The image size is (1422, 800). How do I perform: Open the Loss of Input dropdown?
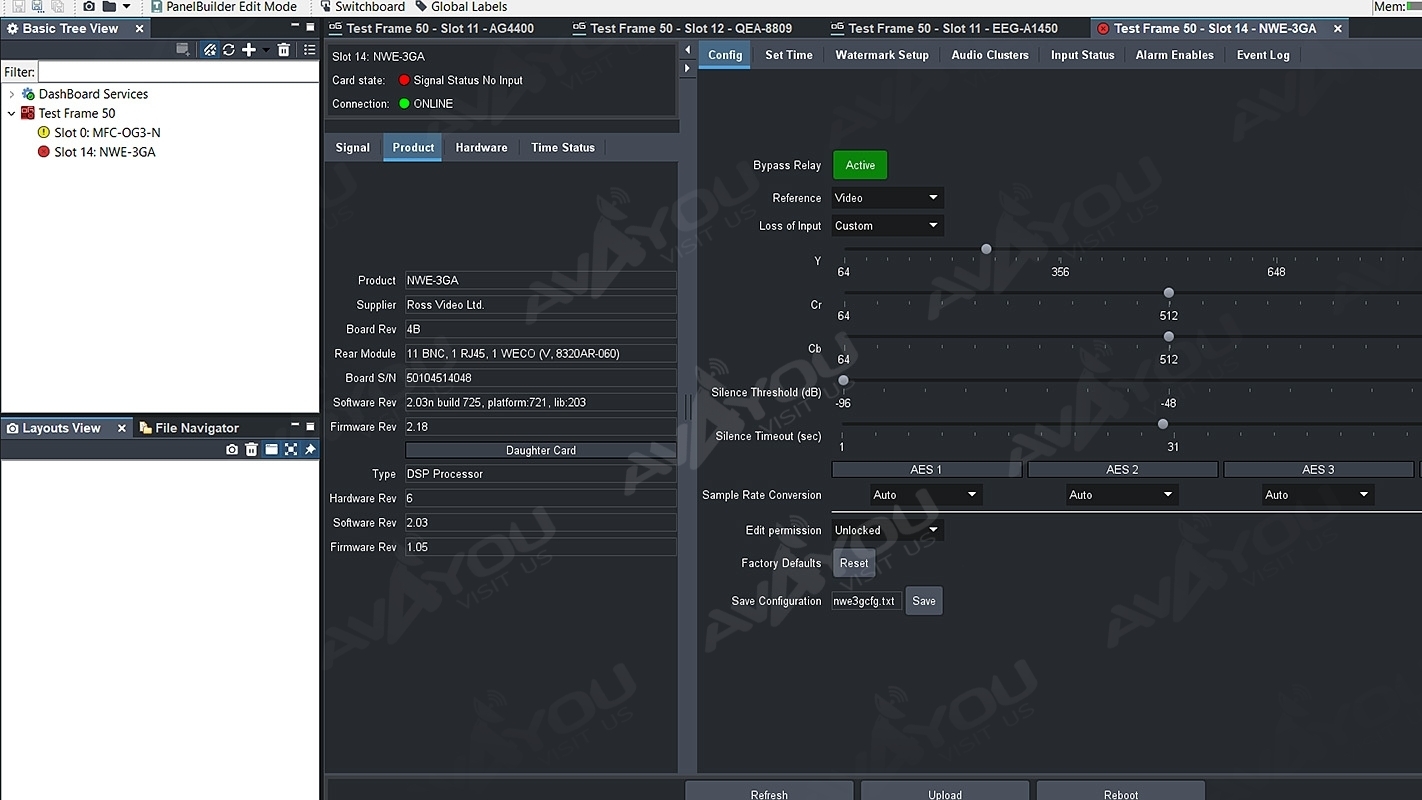[887, 226]
